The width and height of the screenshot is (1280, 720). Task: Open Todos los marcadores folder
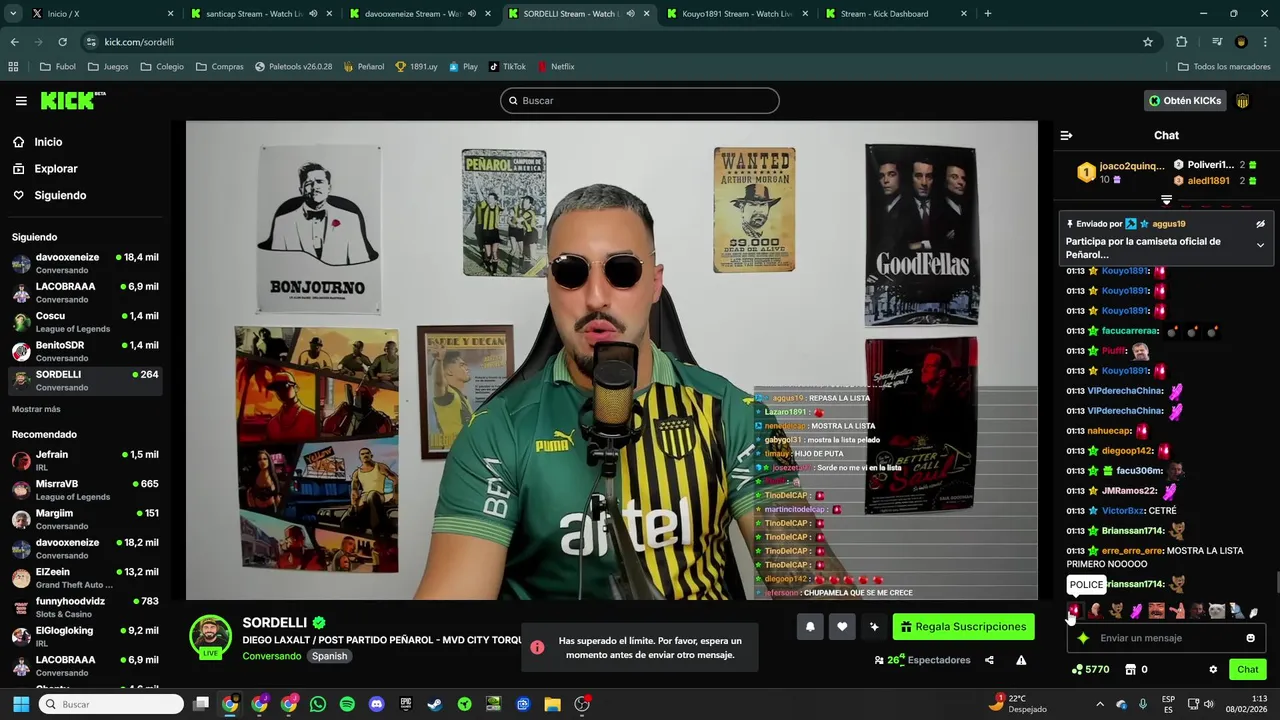point(1224,67)
